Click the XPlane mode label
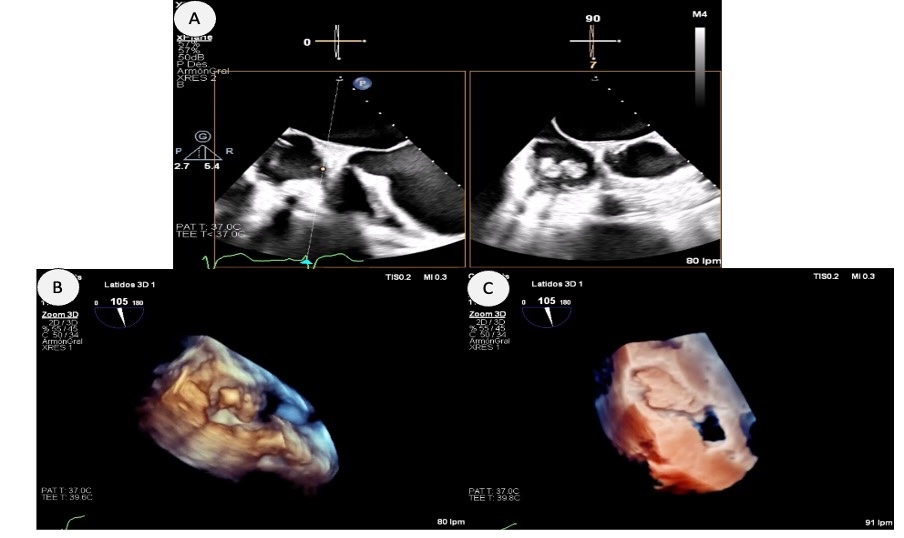The image size is (904, 538). [194, 37]
